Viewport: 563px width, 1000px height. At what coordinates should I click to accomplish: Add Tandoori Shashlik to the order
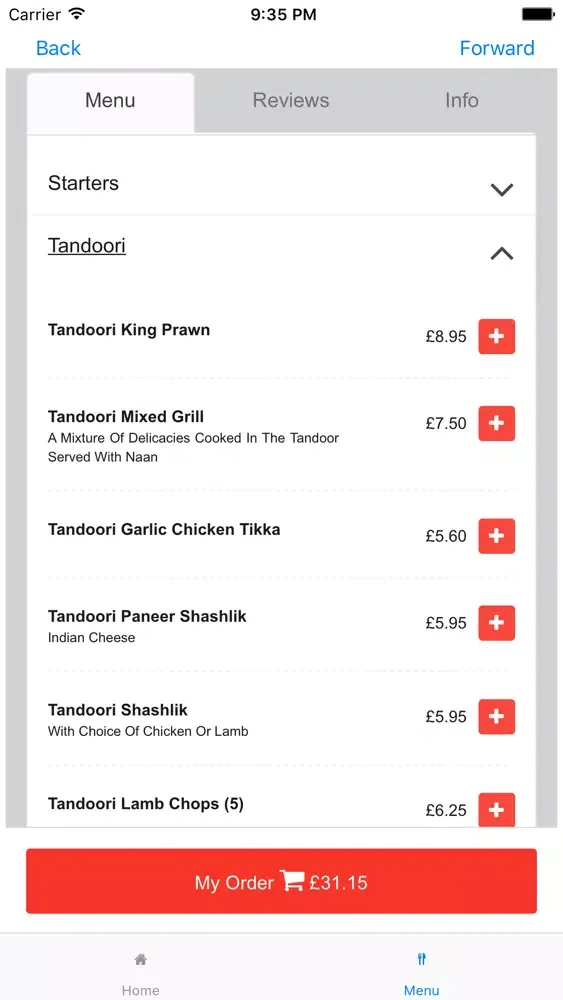click(x=497, y=717)
